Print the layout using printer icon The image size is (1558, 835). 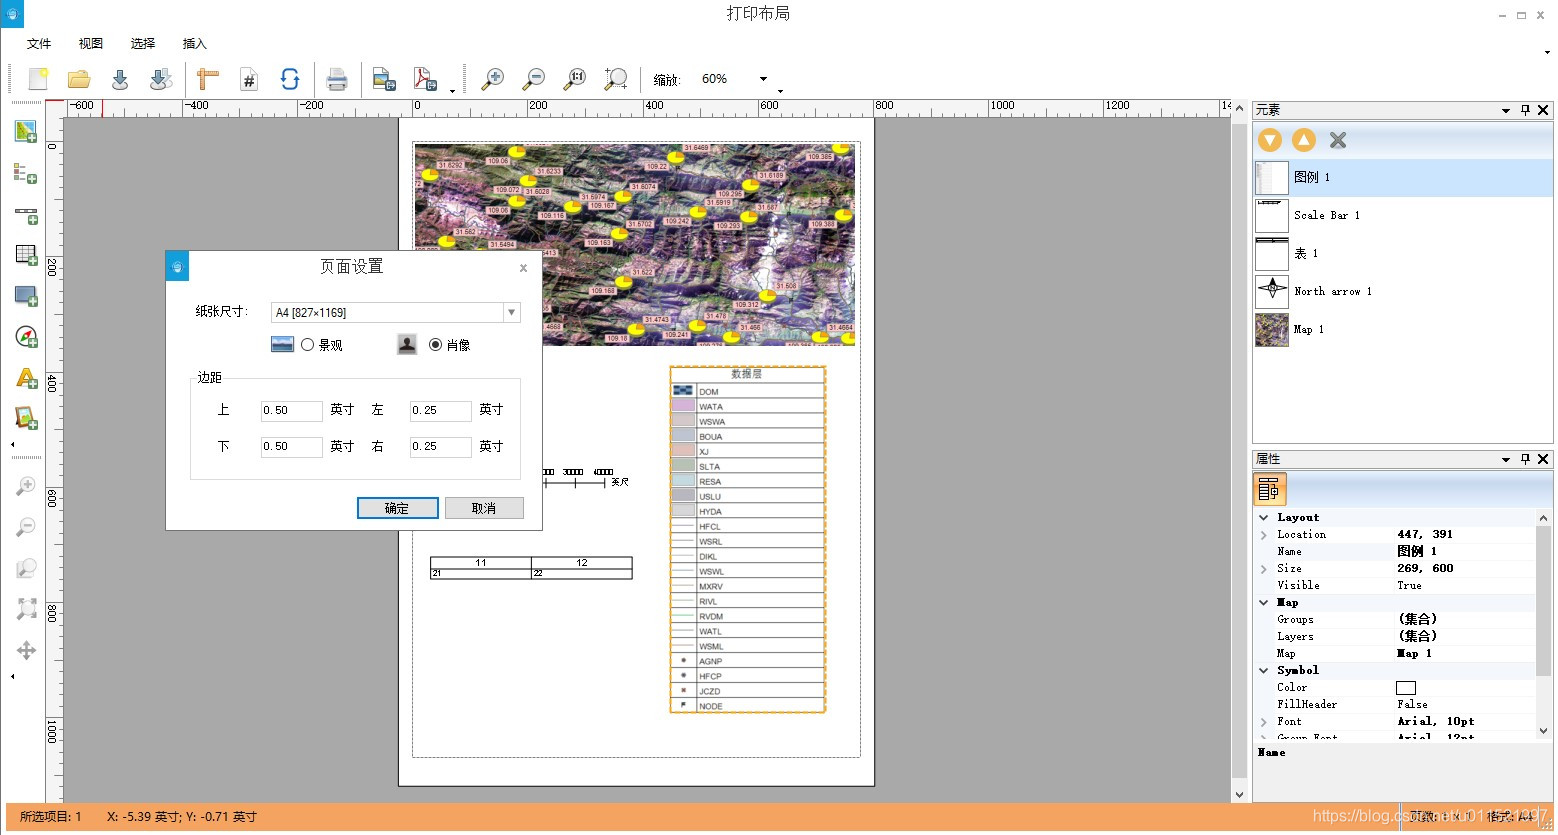point(337,79)
